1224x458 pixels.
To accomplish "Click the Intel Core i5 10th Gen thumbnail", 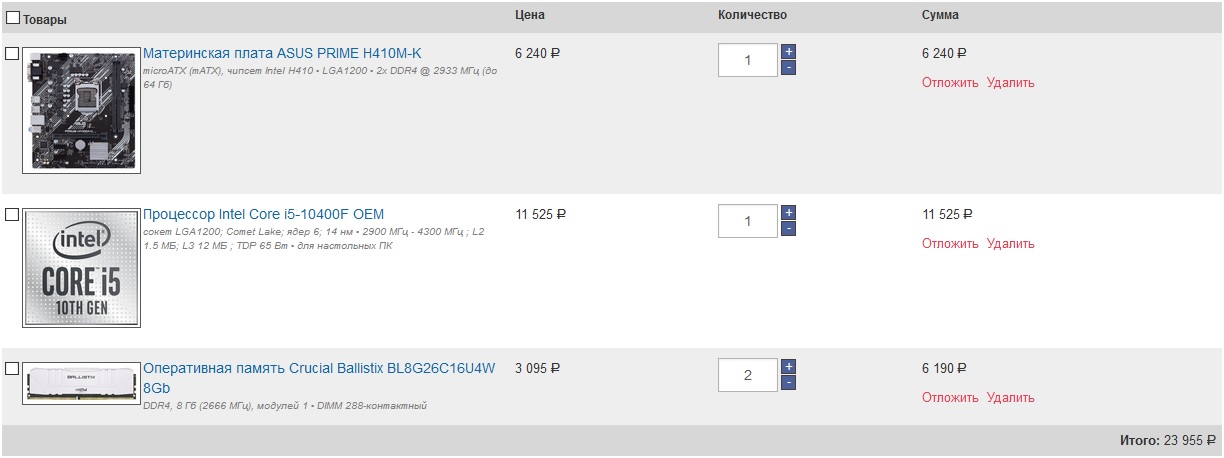I will (81, 268).
